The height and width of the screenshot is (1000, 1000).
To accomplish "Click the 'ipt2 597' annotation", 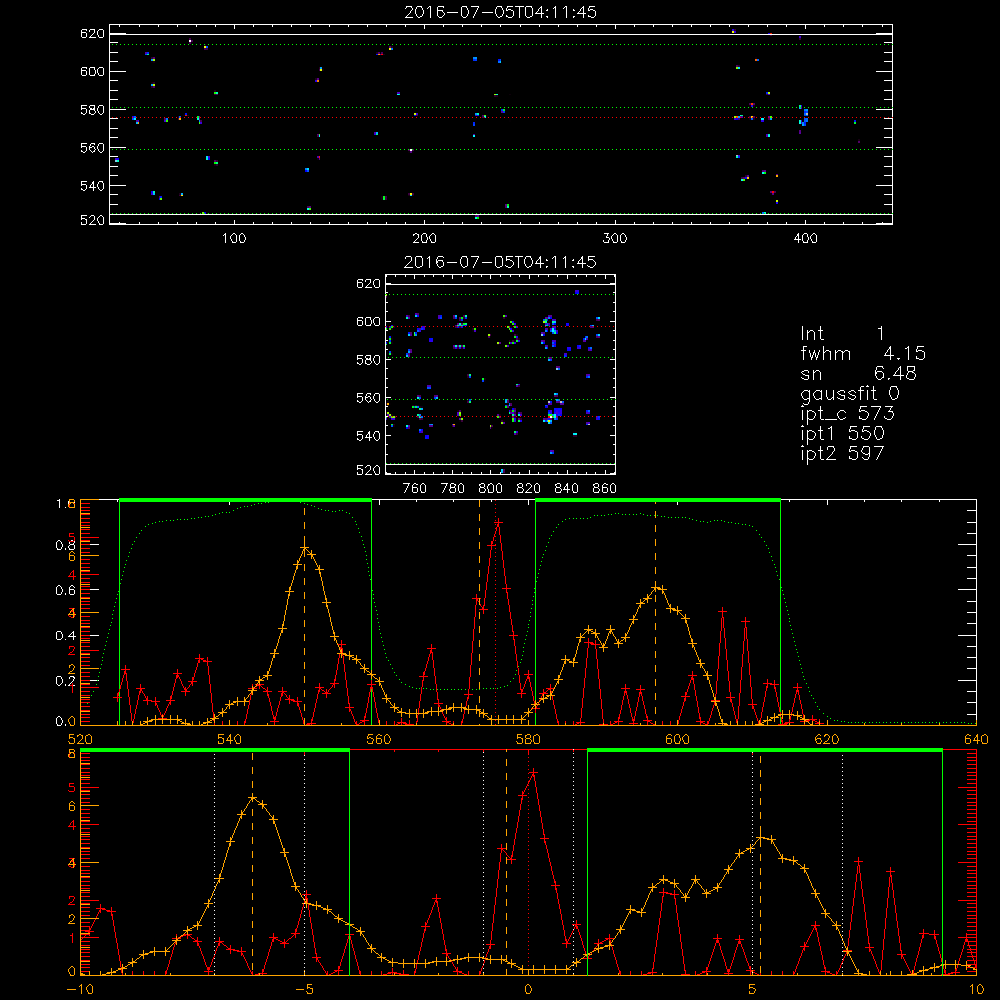I will pyautogui.click(x=842, y=453).
